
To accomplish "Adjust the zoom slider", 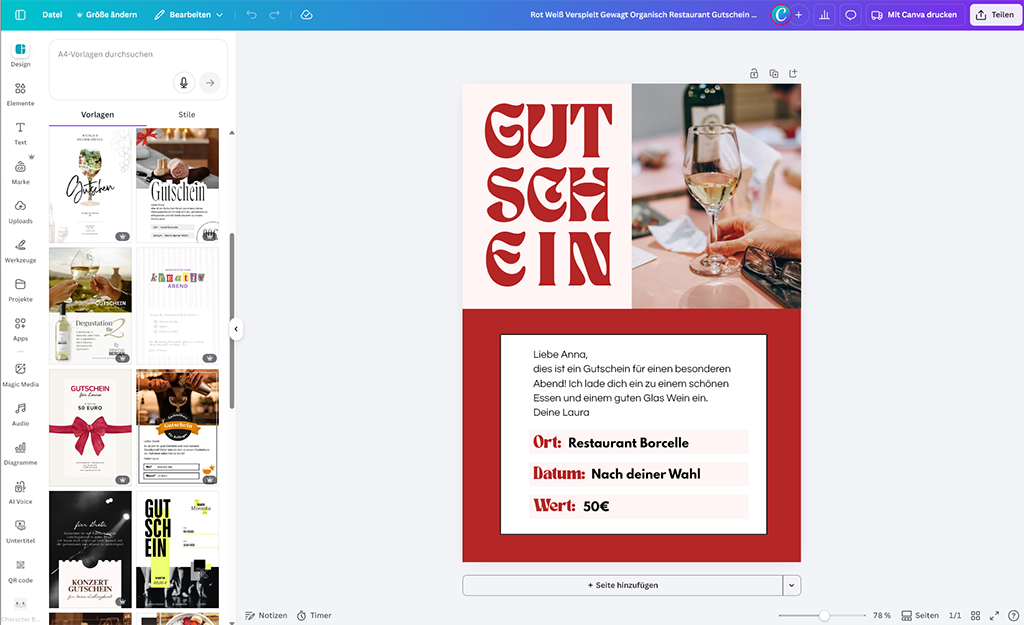I will tap(824, 615).
